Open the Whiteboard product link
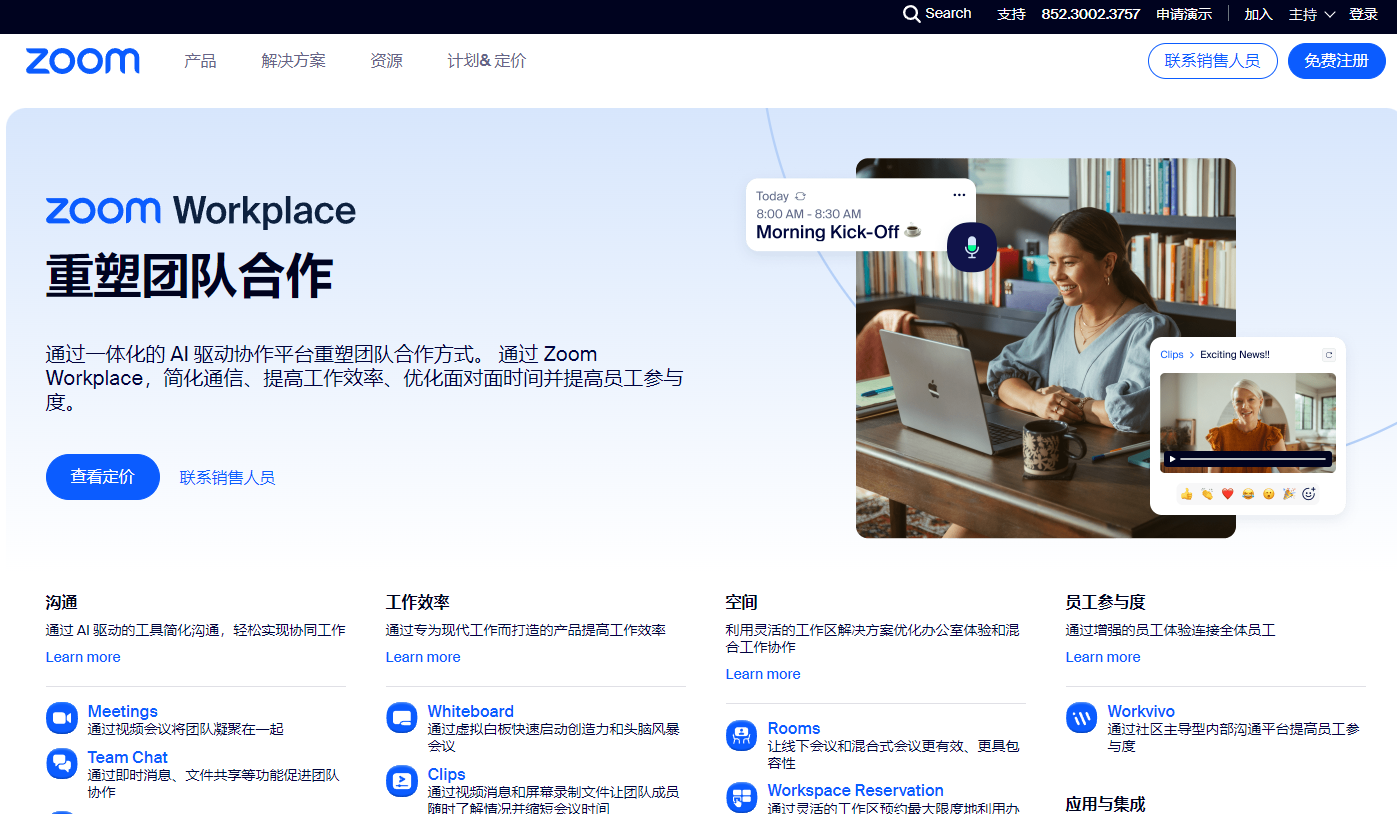This screenshot has width=1397, height=814. pyautogui.click(x=471, y=711)
